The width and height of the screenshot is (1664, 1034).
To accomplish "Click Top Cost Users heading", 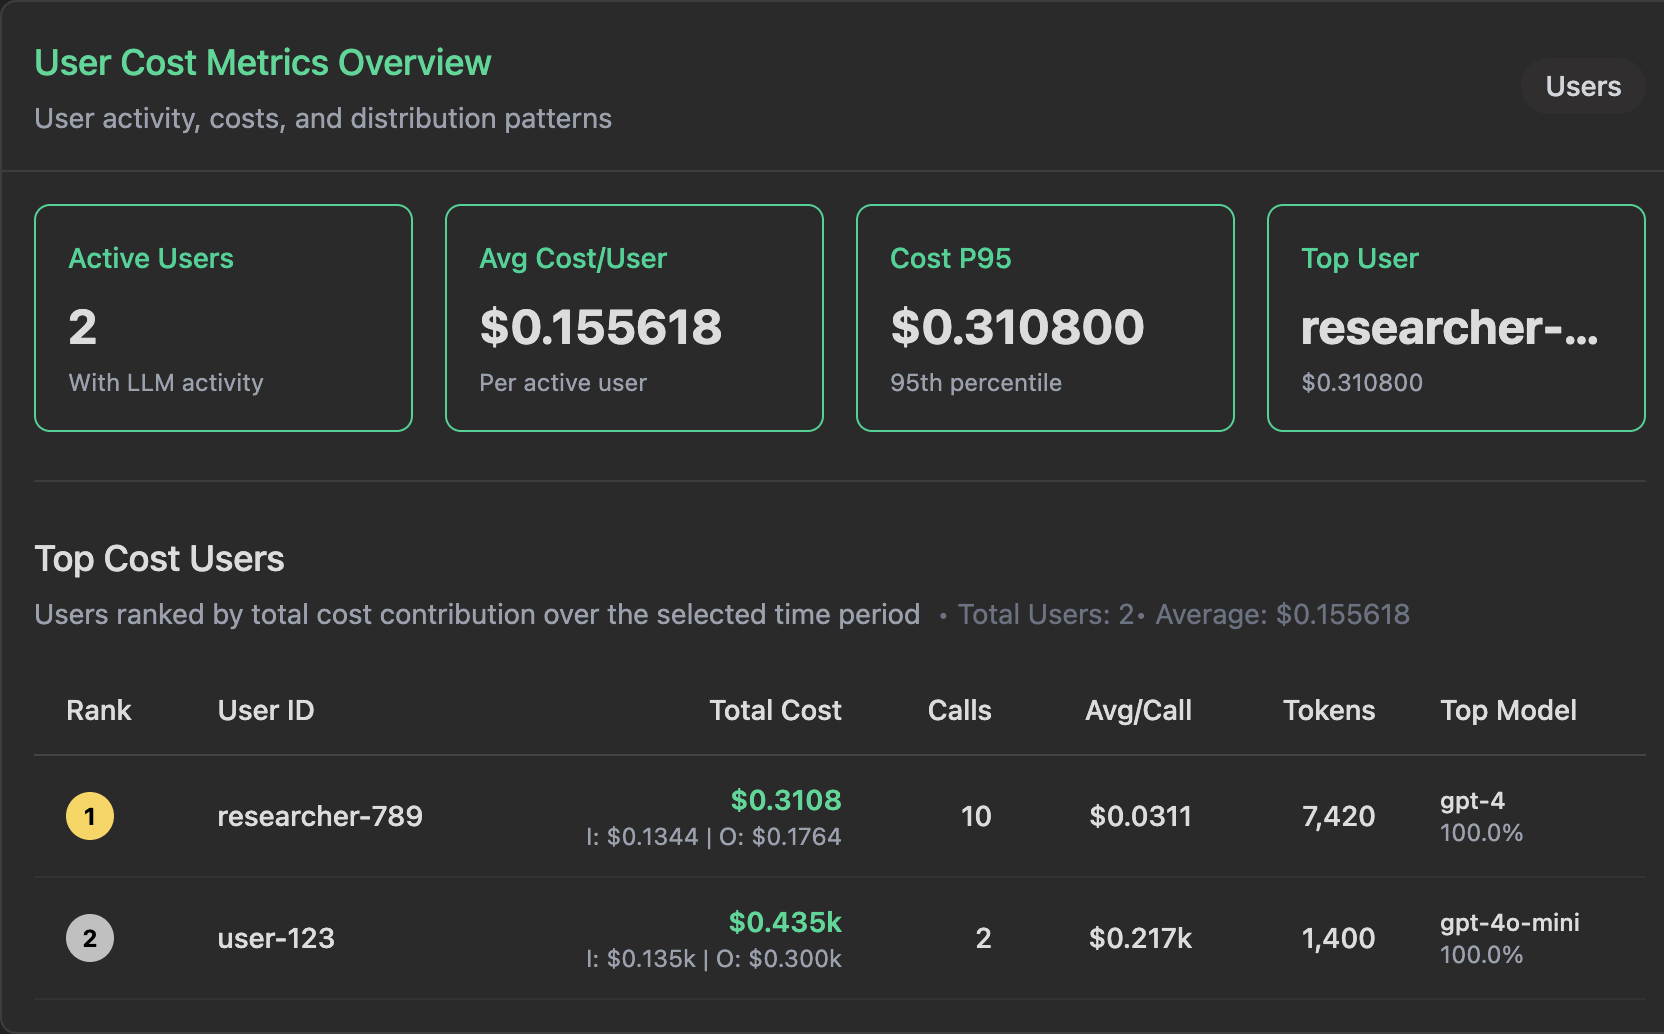I will [x=159, y=559].
